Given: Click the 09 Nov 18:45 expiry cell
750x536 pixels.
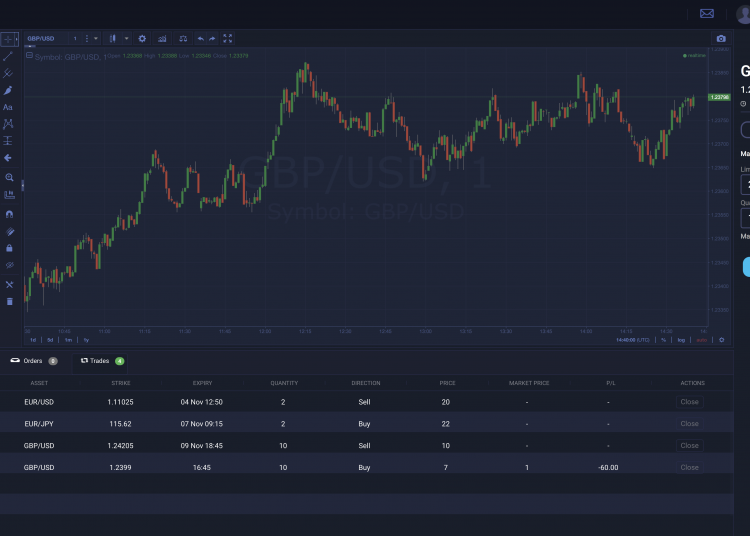Looking at the screenshot, I should (x=201, y=446).
